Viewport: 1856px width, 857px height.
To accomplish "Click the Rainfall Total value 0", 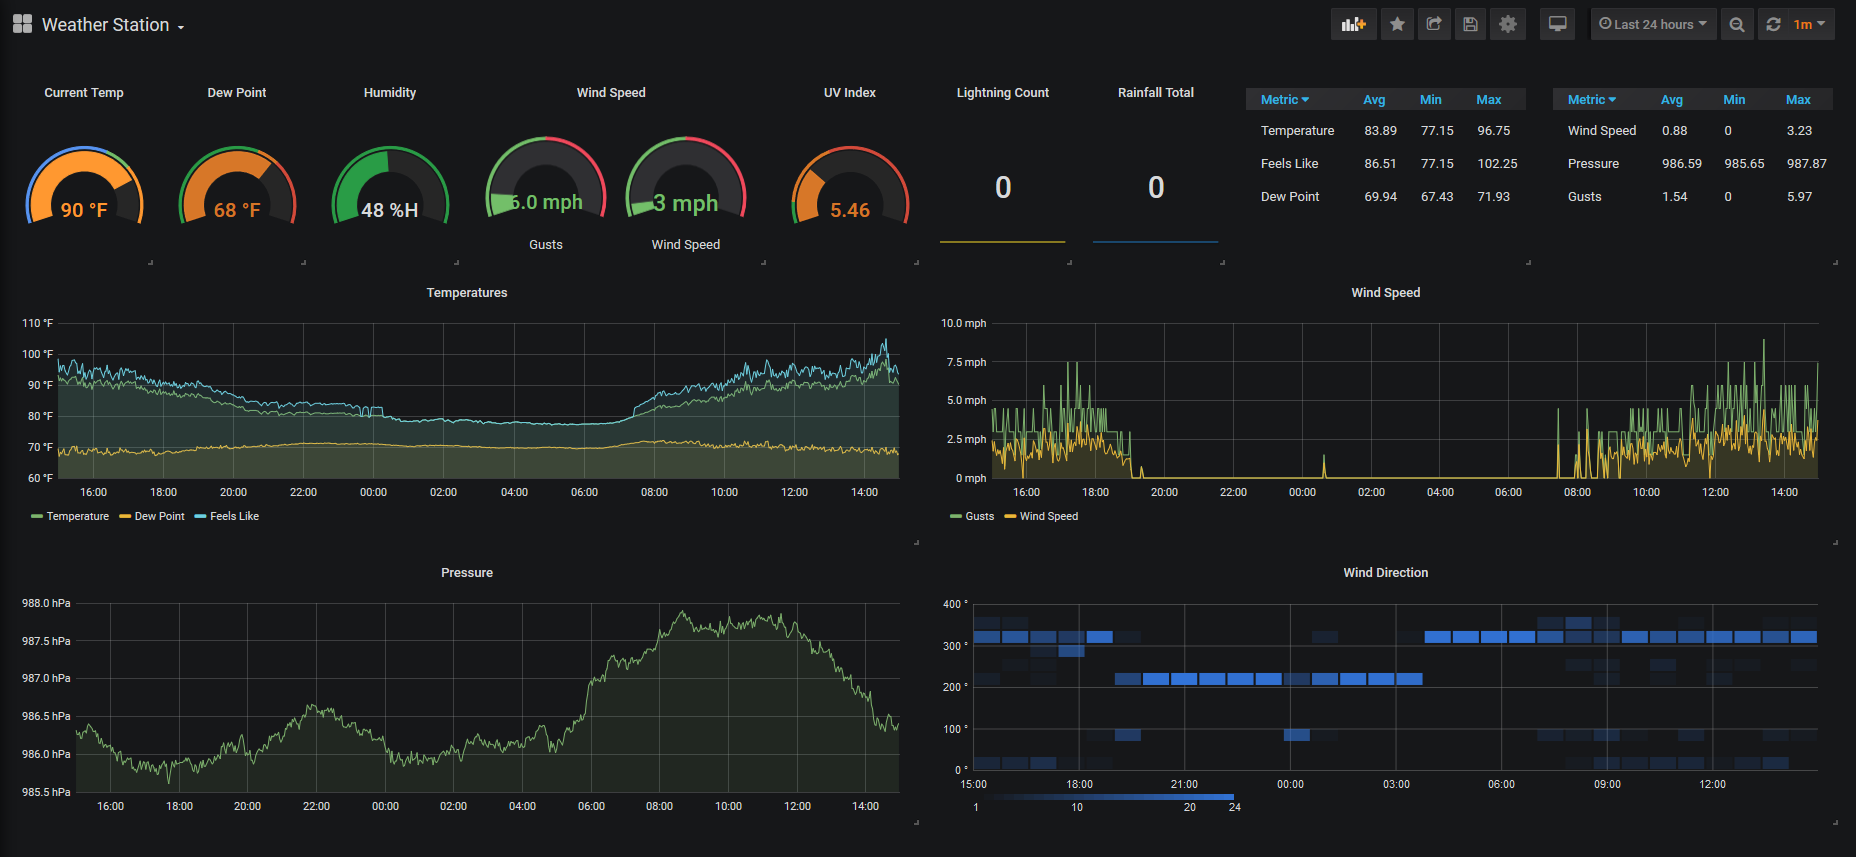I will pyautogui.click(x=1156, y=187).
